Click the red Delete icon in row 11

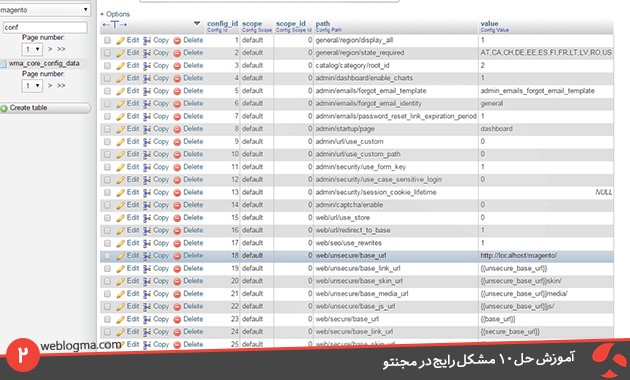pyautogui.click(x=177, y=167)
